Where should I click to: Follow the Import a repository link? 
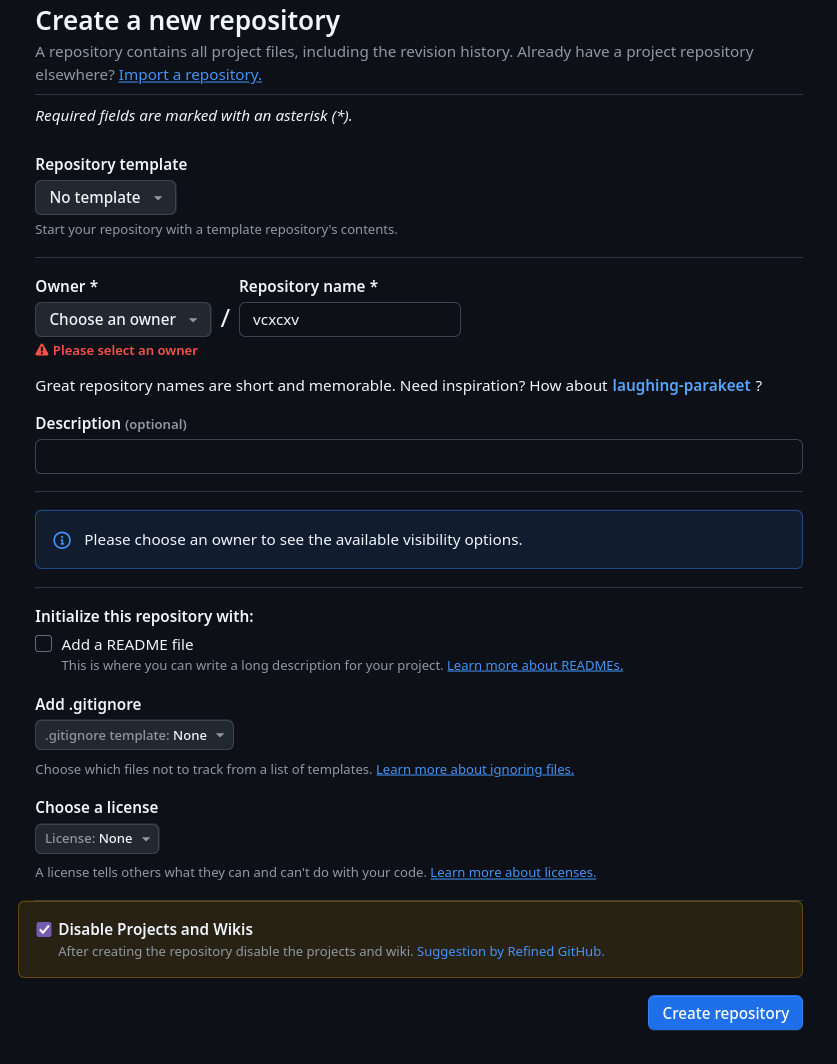point(190,75)
